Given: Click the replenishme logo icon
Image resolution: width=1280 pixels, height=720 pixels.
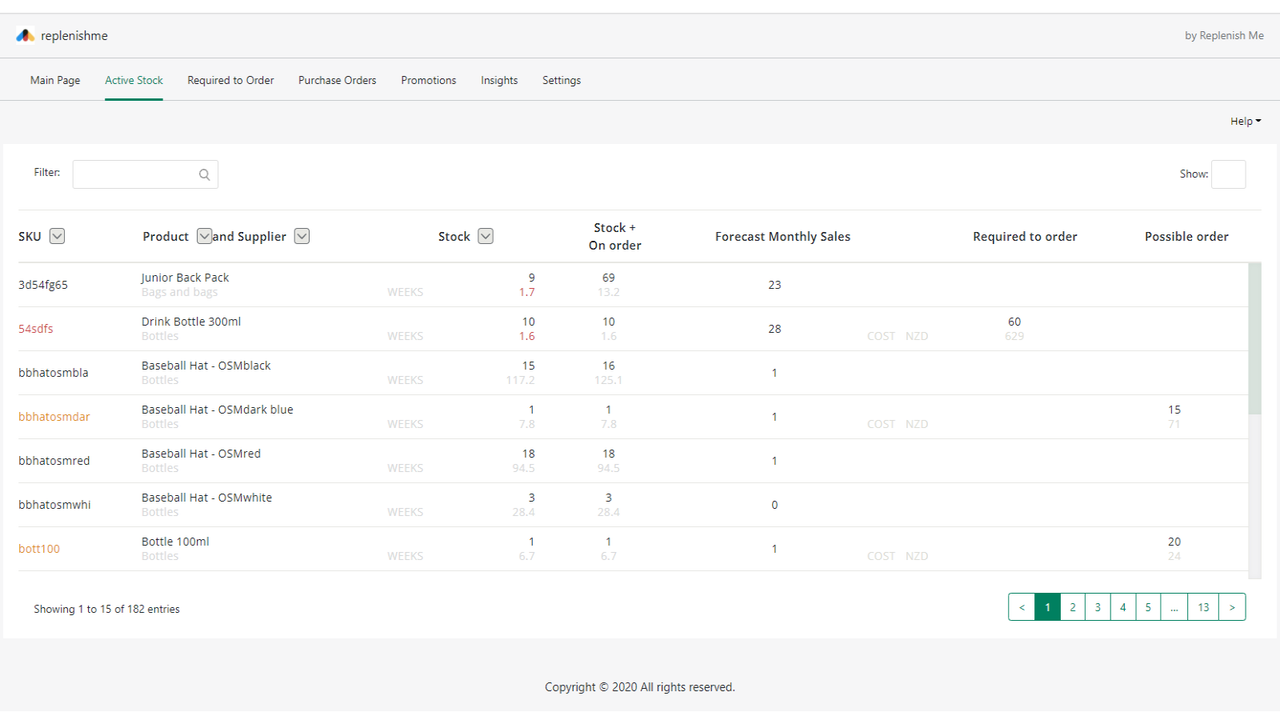Looking at the screenshot, I should [24, 35].
